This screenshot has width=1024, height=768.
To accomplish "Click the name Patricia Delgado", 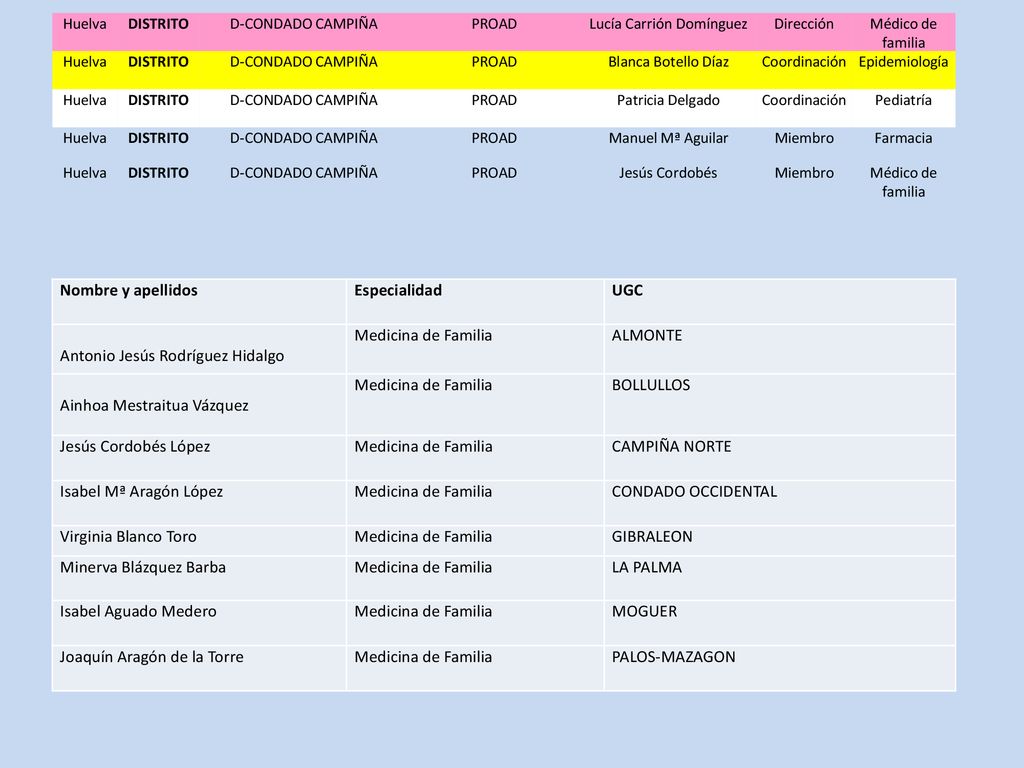I will (x=667, y=100).
